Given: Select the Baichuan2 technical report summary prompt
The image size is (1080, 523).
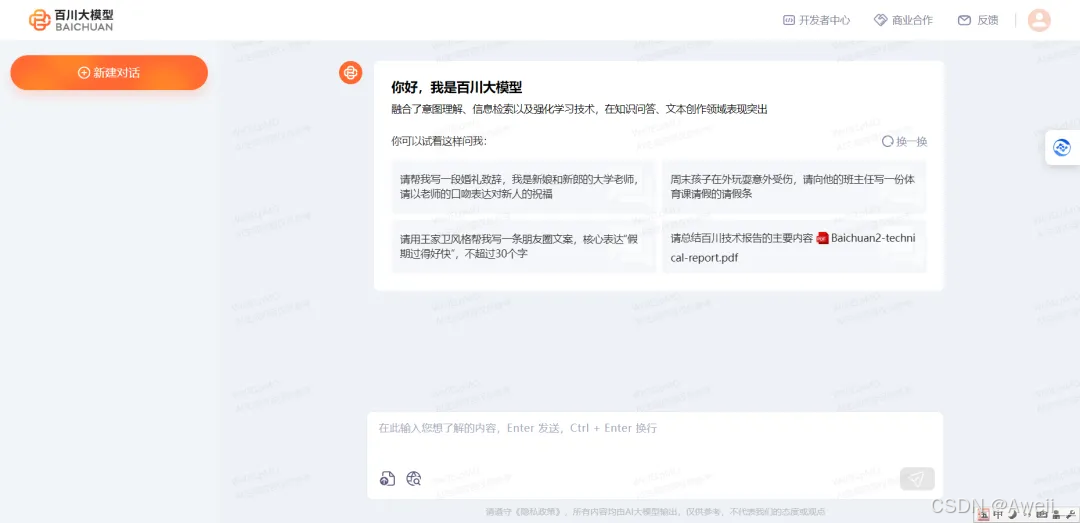Looking at the screenshot, I should (793, 246).
